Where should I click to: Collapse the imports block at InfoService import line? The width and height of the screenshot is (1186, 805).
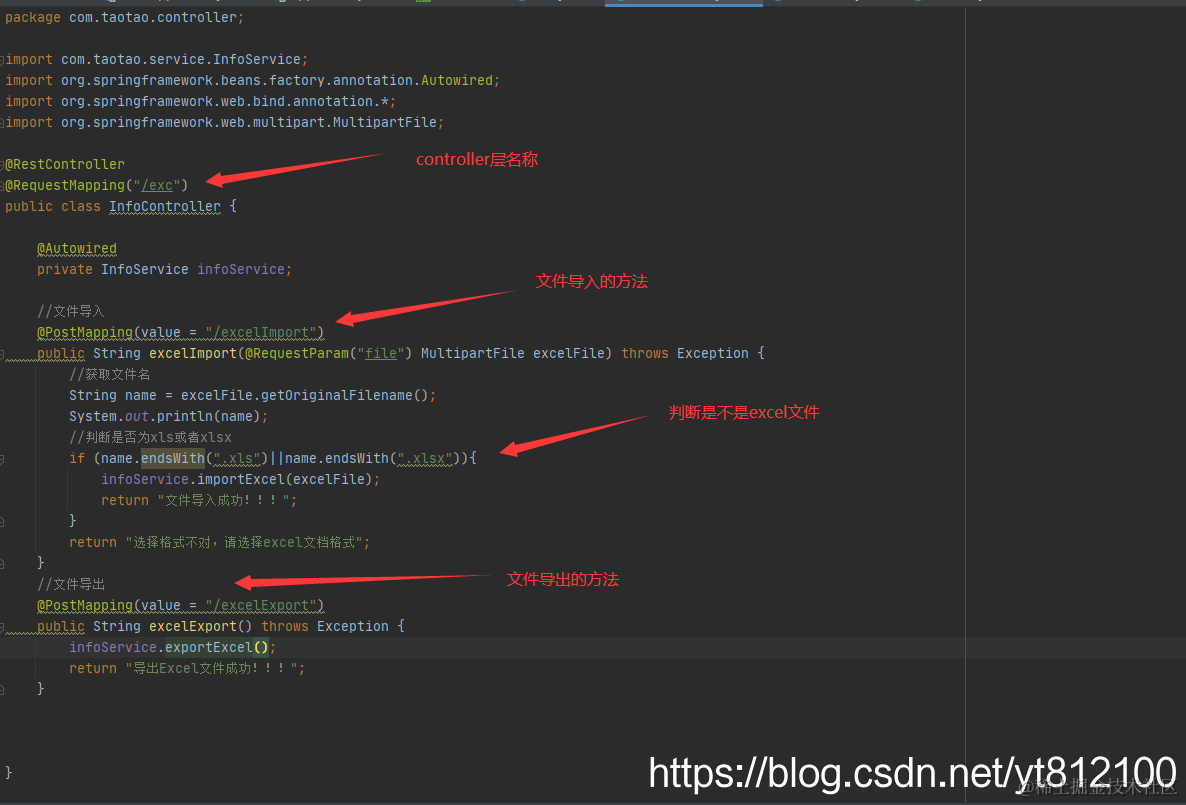click(2, 60)
